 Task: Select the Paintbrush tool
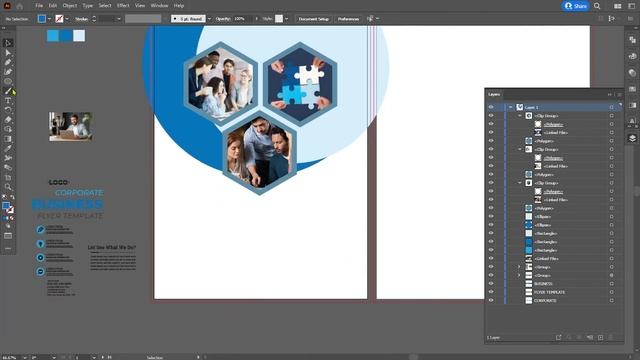8,91
